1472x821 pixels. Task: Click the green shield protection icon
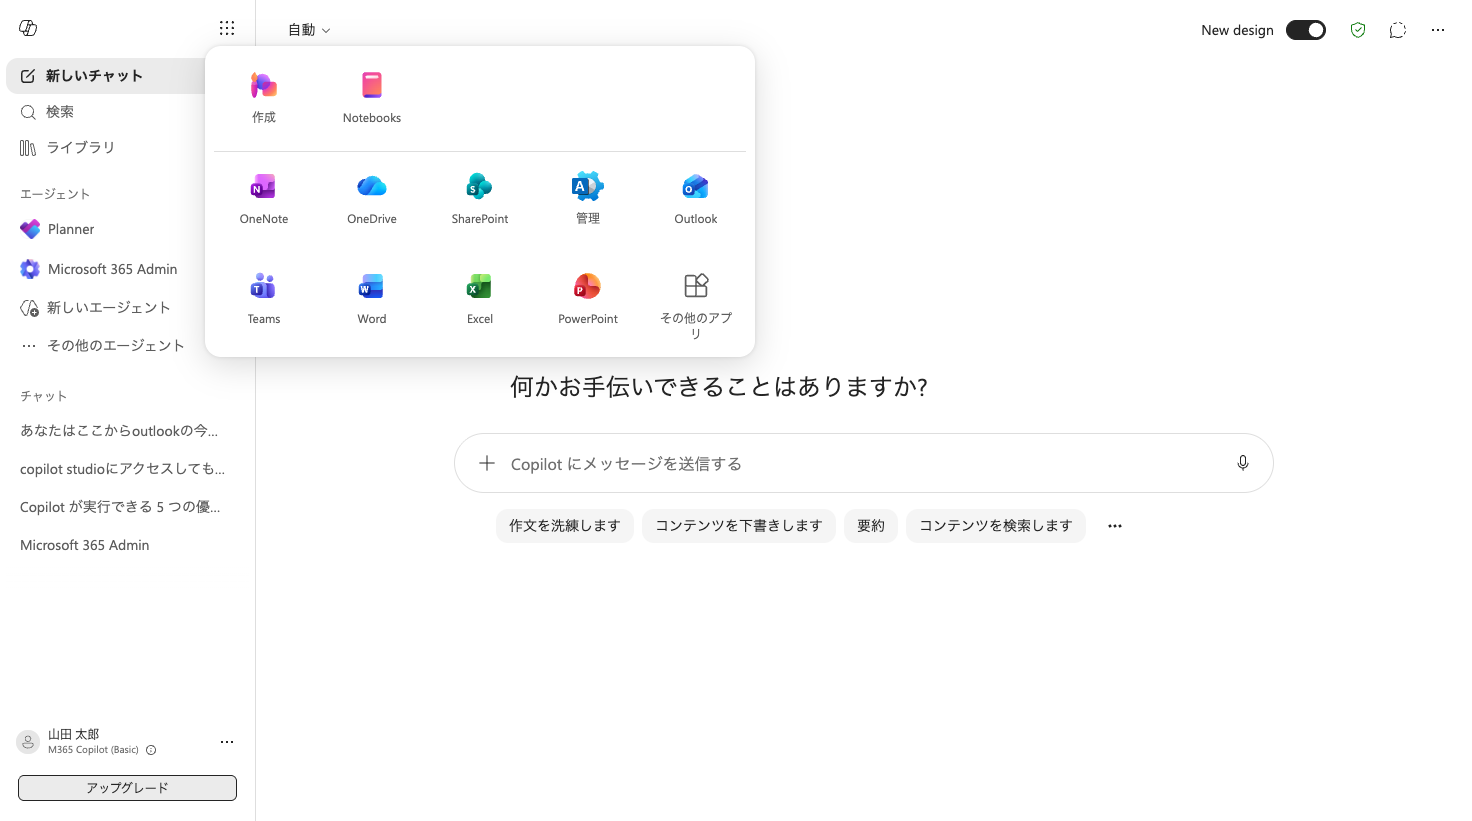pos(1358,30)
